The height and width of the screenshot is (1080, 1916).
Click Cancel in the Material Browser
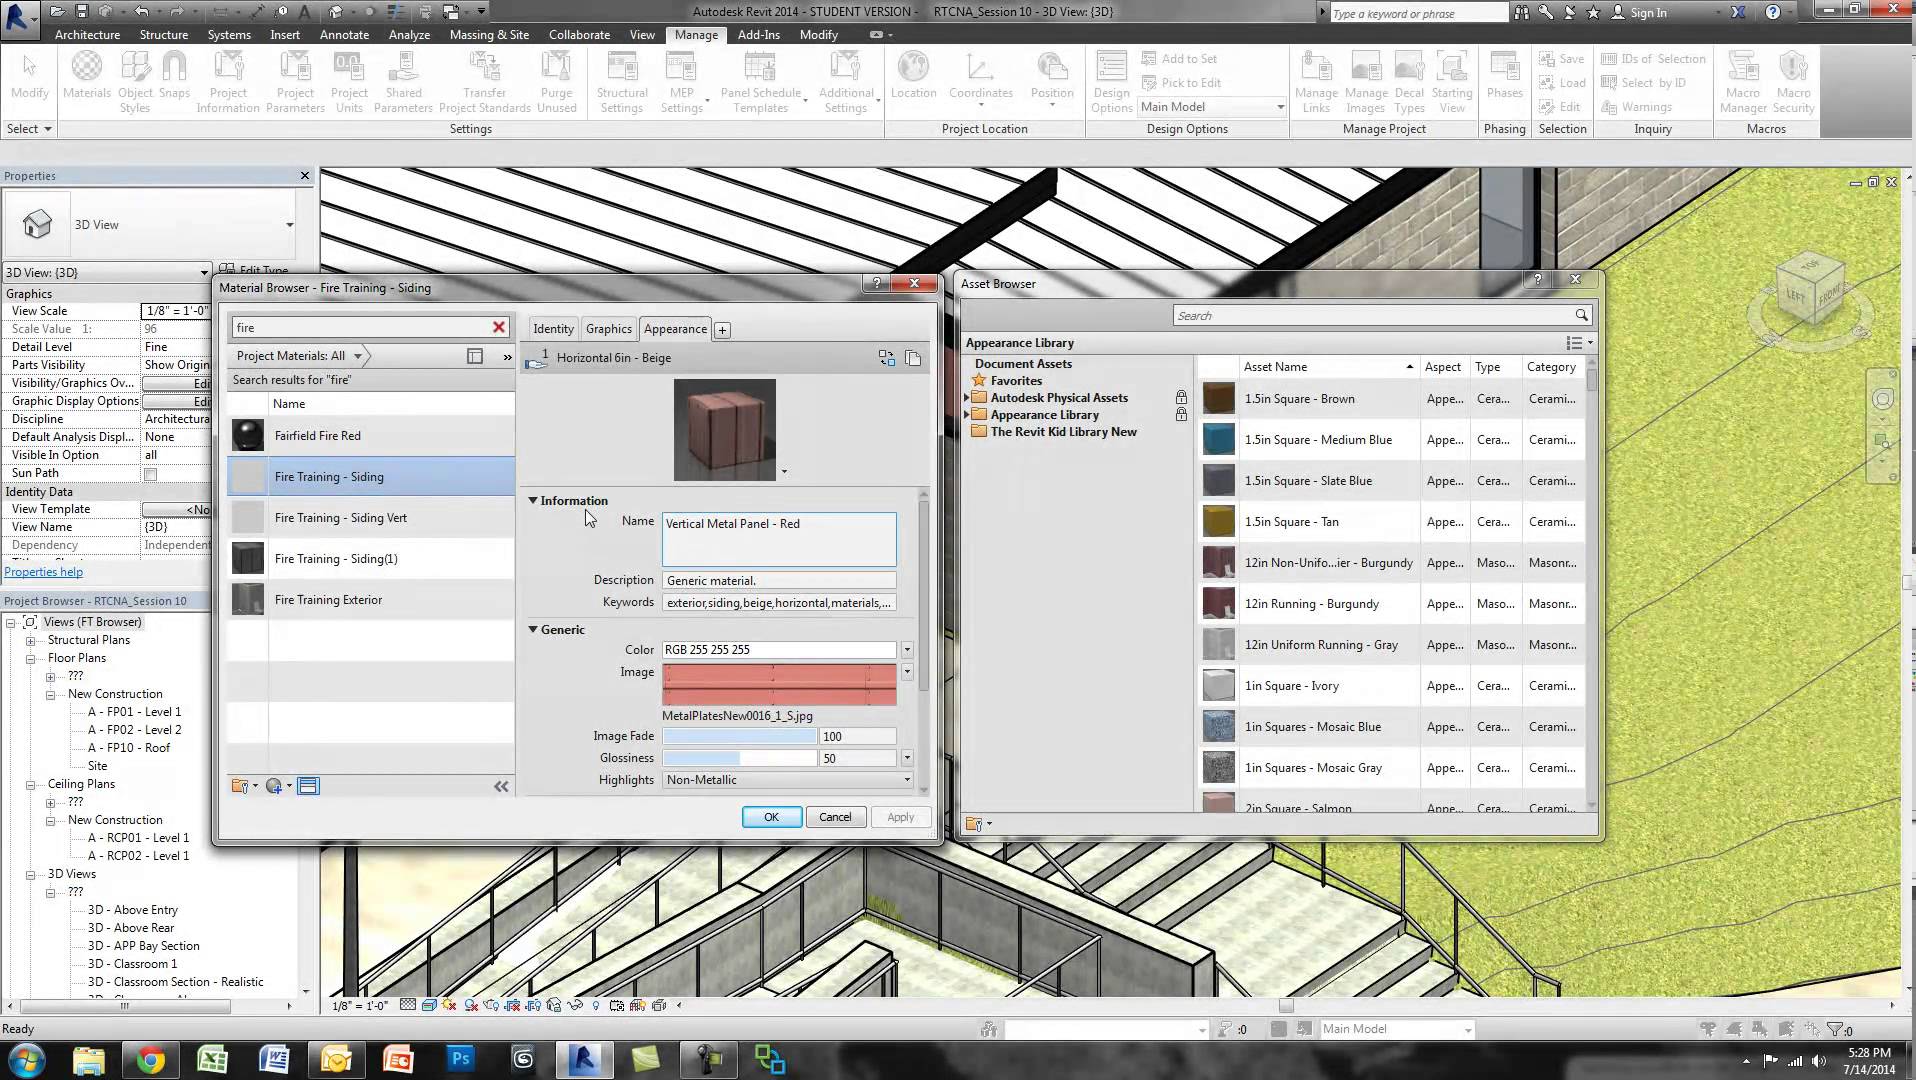pos(835,817)
